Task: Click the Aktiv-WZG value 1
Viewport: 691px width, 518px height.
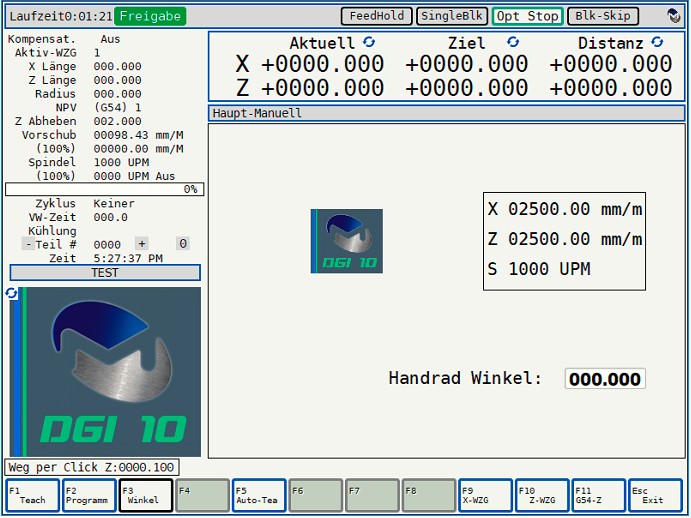Action: coord(97,53)
